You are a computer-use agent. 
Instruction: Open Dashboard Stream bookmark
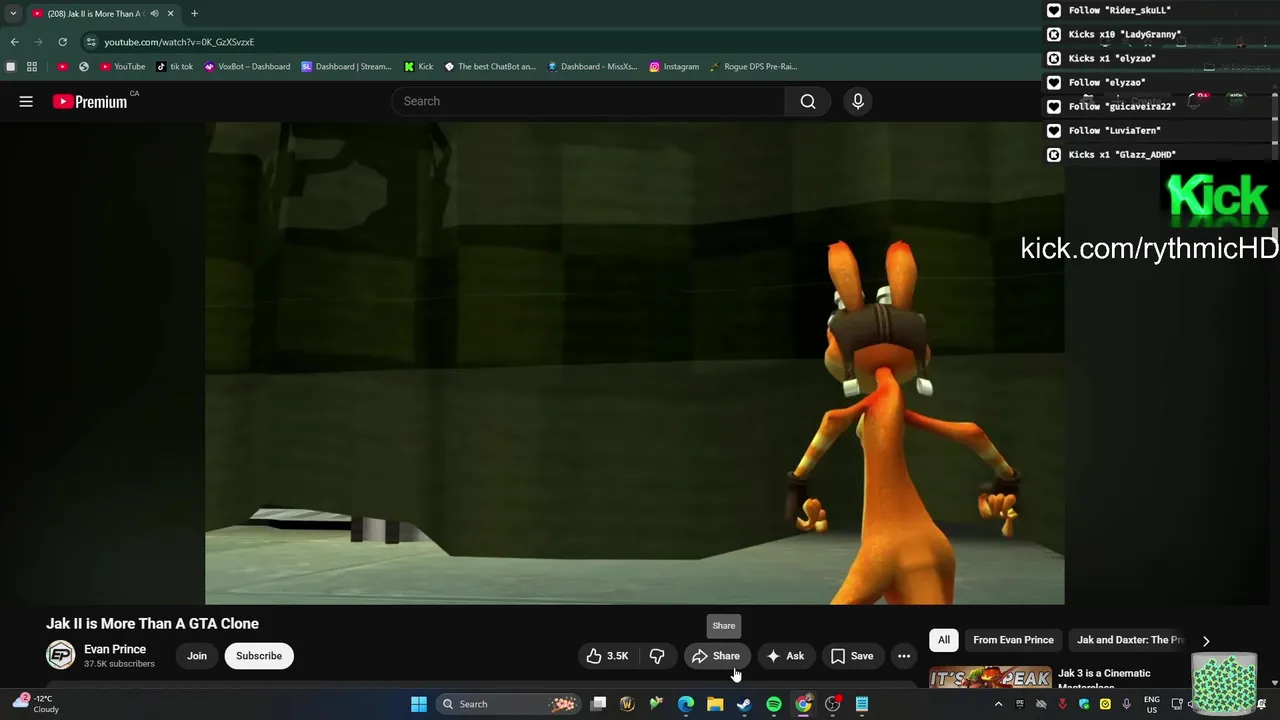pyautogui.click(x=346, y=67)
